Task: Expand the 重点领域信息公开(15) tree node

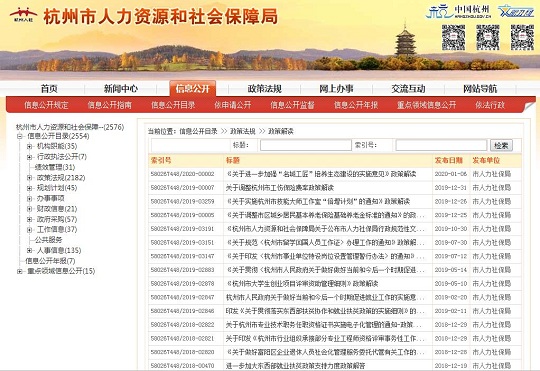Action: point(20,271)
